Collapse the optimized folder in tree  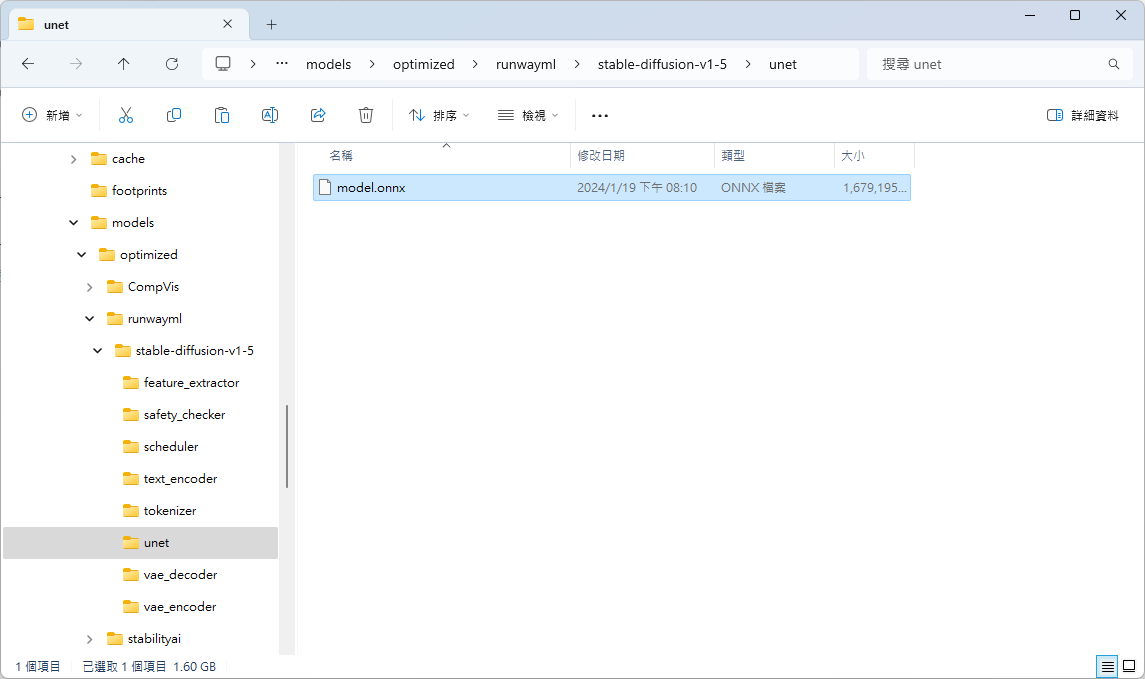tap(81, 255)
